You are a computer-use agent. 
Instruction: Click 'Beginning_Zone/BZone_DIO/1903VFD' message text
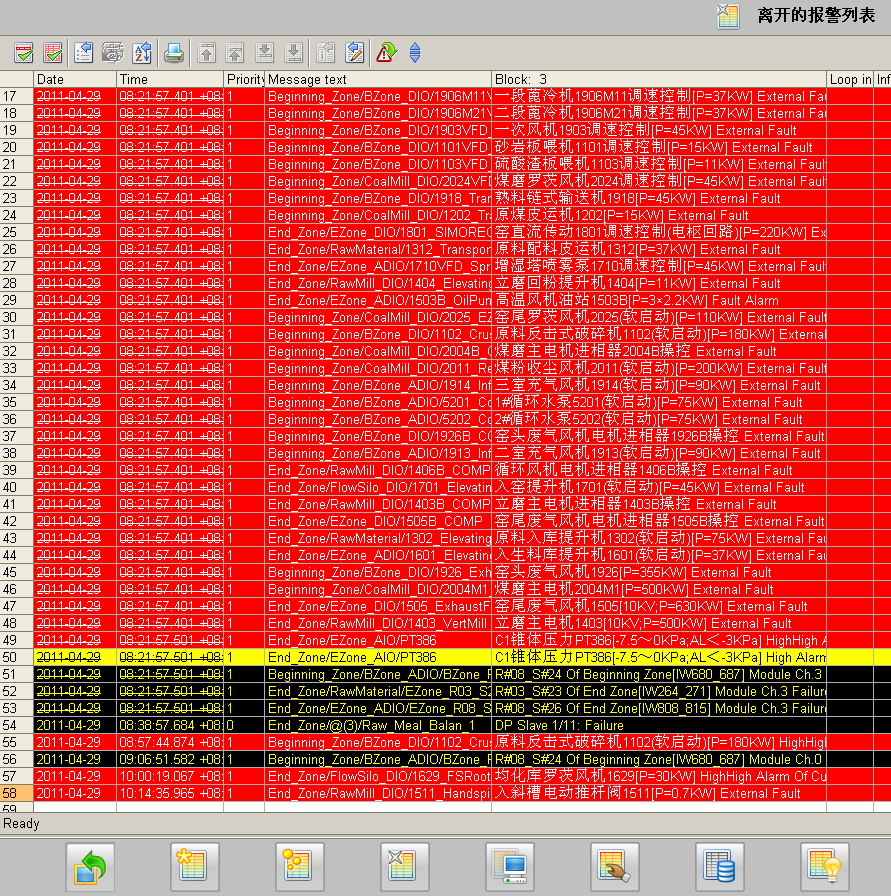coord(378,130)
